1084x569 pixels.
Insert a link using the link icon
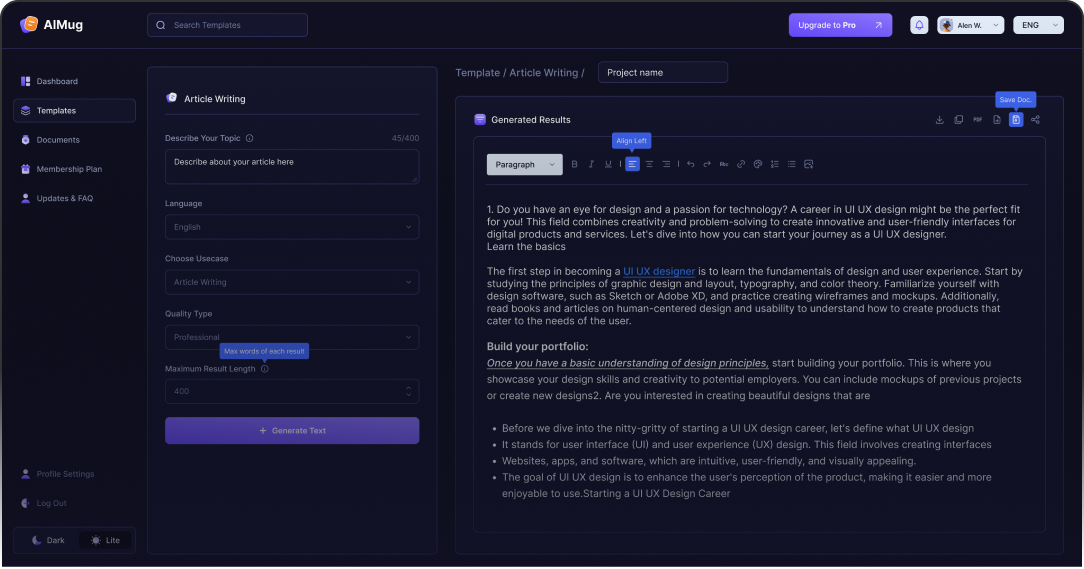[x=741, y=164]
